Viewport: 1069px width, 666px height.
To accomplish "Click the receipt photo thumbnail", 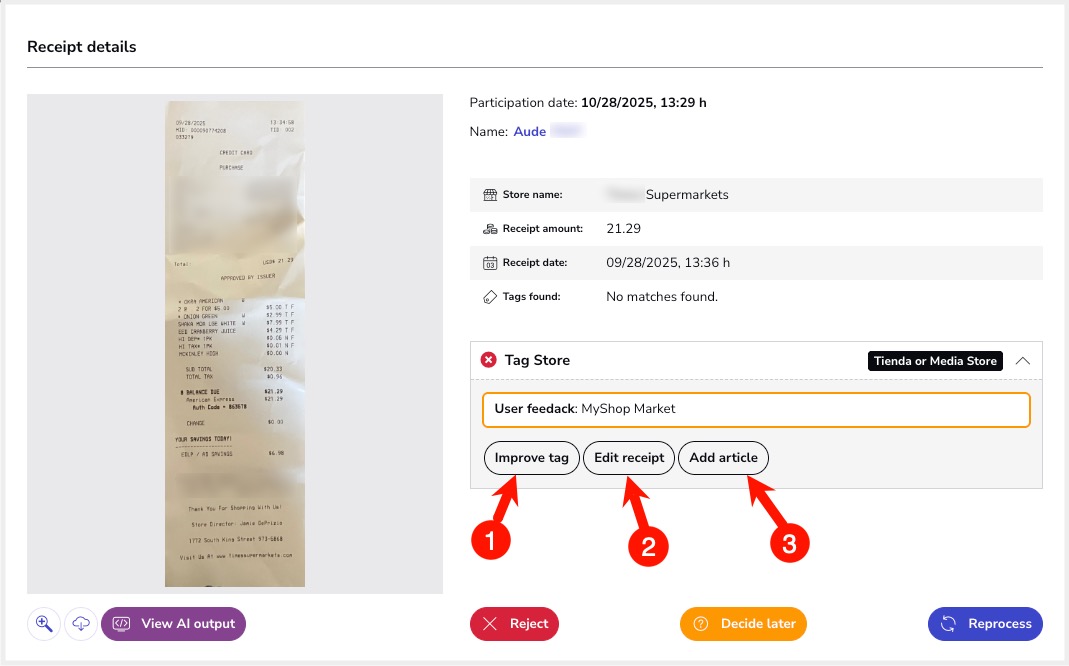I will [x=234, y=343].
